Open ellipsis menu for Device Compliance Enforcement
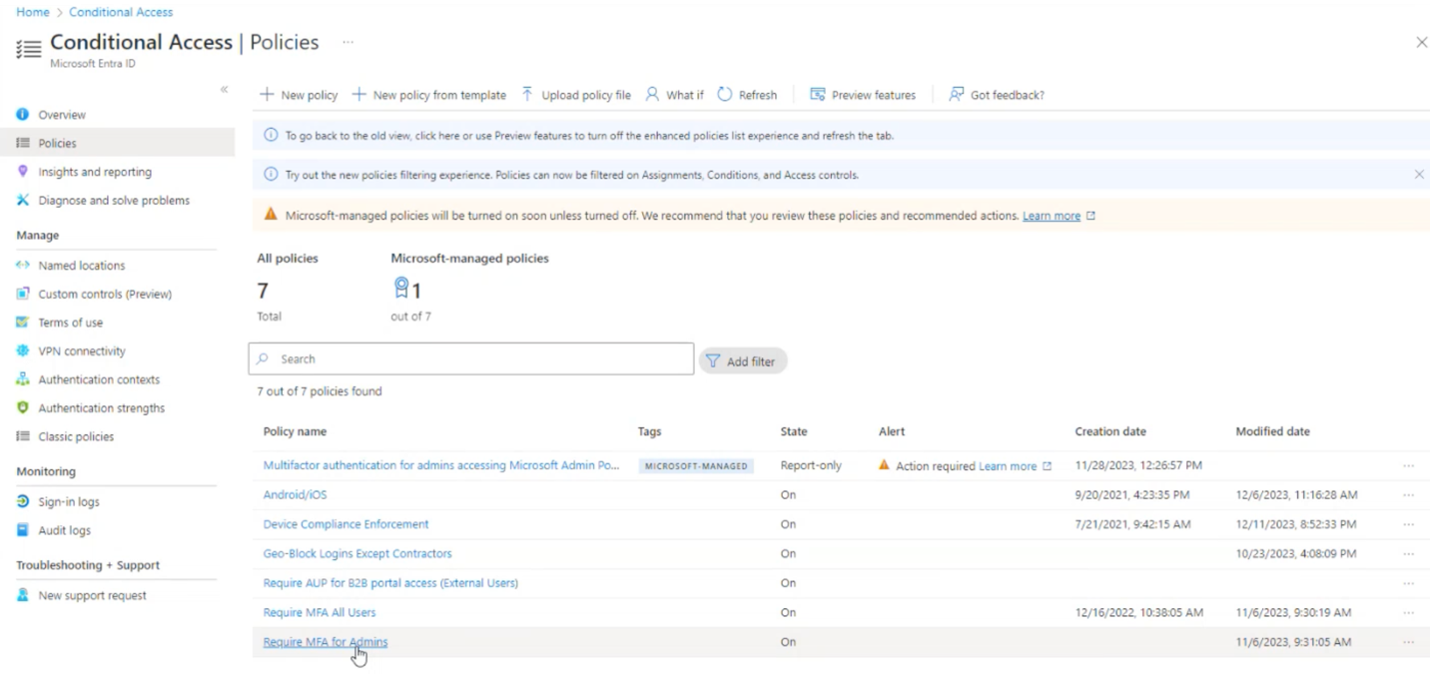This screenshot has width=1430, height=678. click(x=1408, y=525)
